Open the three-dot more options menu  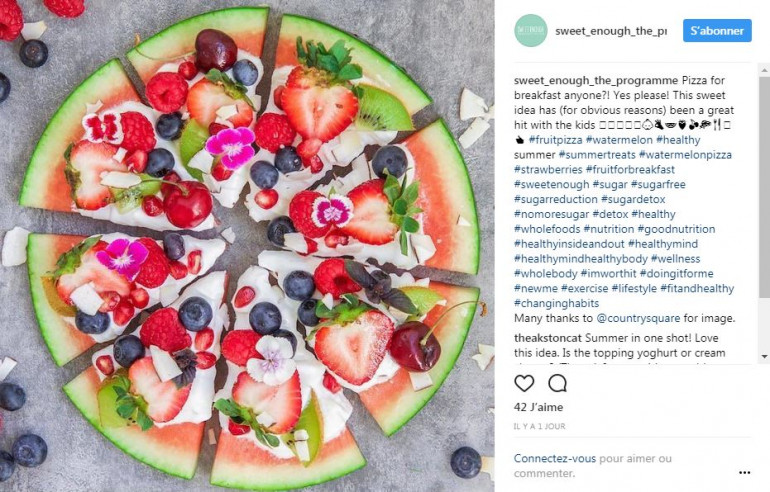744,472
